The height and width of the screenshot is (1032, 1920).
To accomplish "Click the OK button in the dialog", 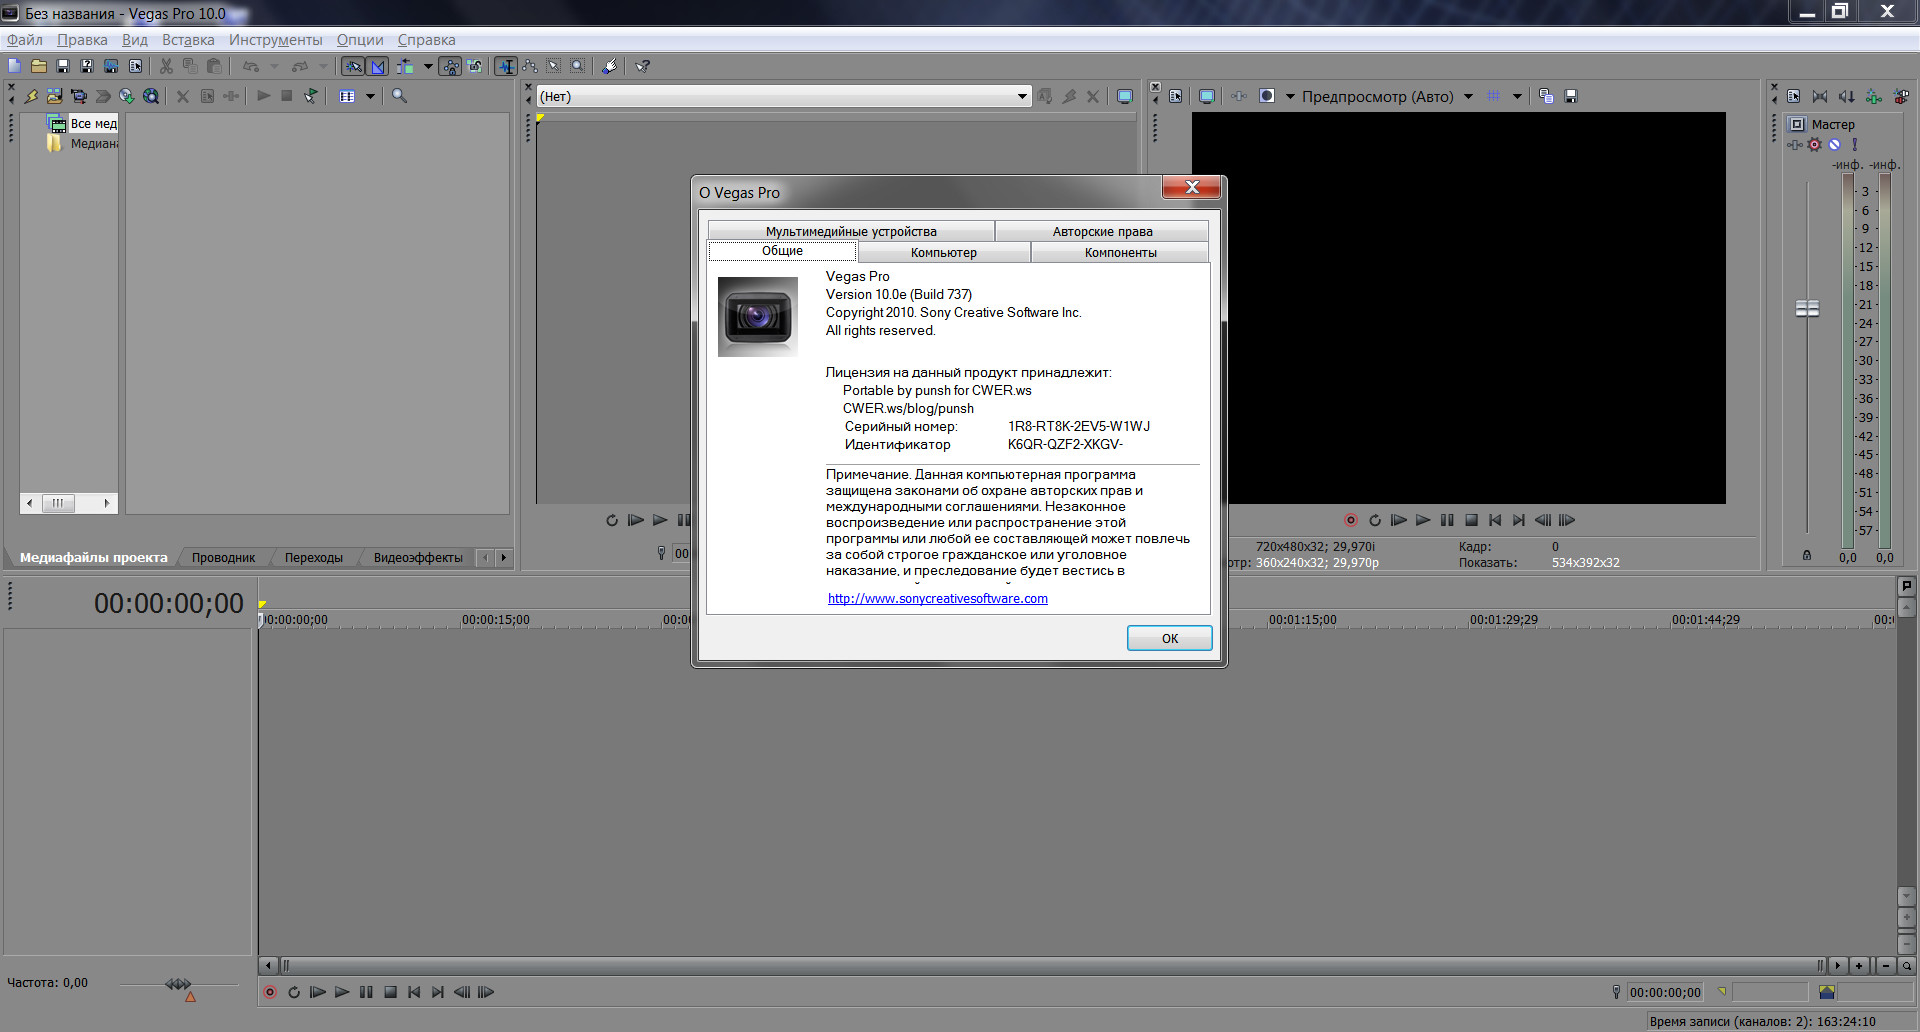I will click(1169, 638).
